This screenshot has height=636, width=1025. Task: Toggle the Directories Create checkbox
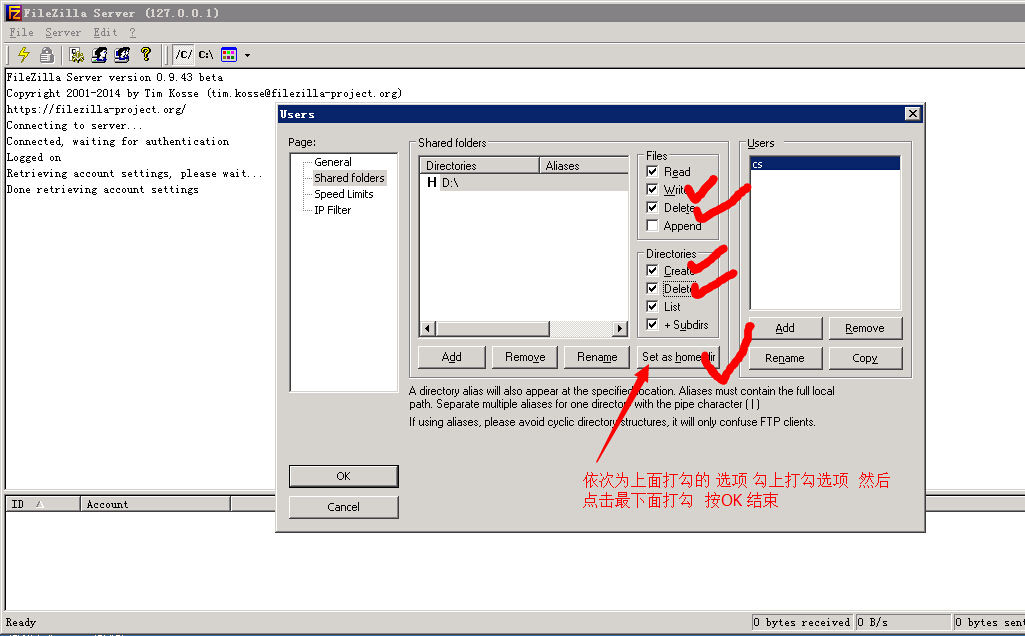coord(652,271)
